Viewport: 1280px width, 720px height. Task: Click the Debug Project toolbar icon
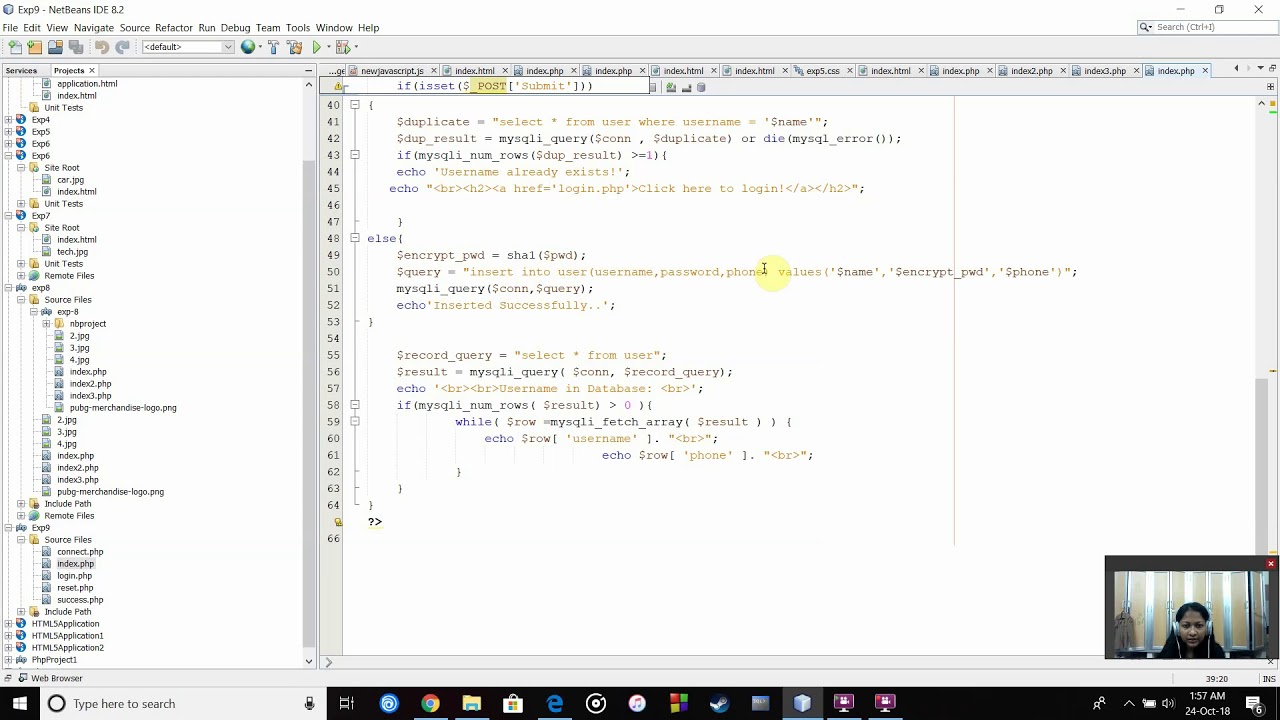tap(342, 47)
